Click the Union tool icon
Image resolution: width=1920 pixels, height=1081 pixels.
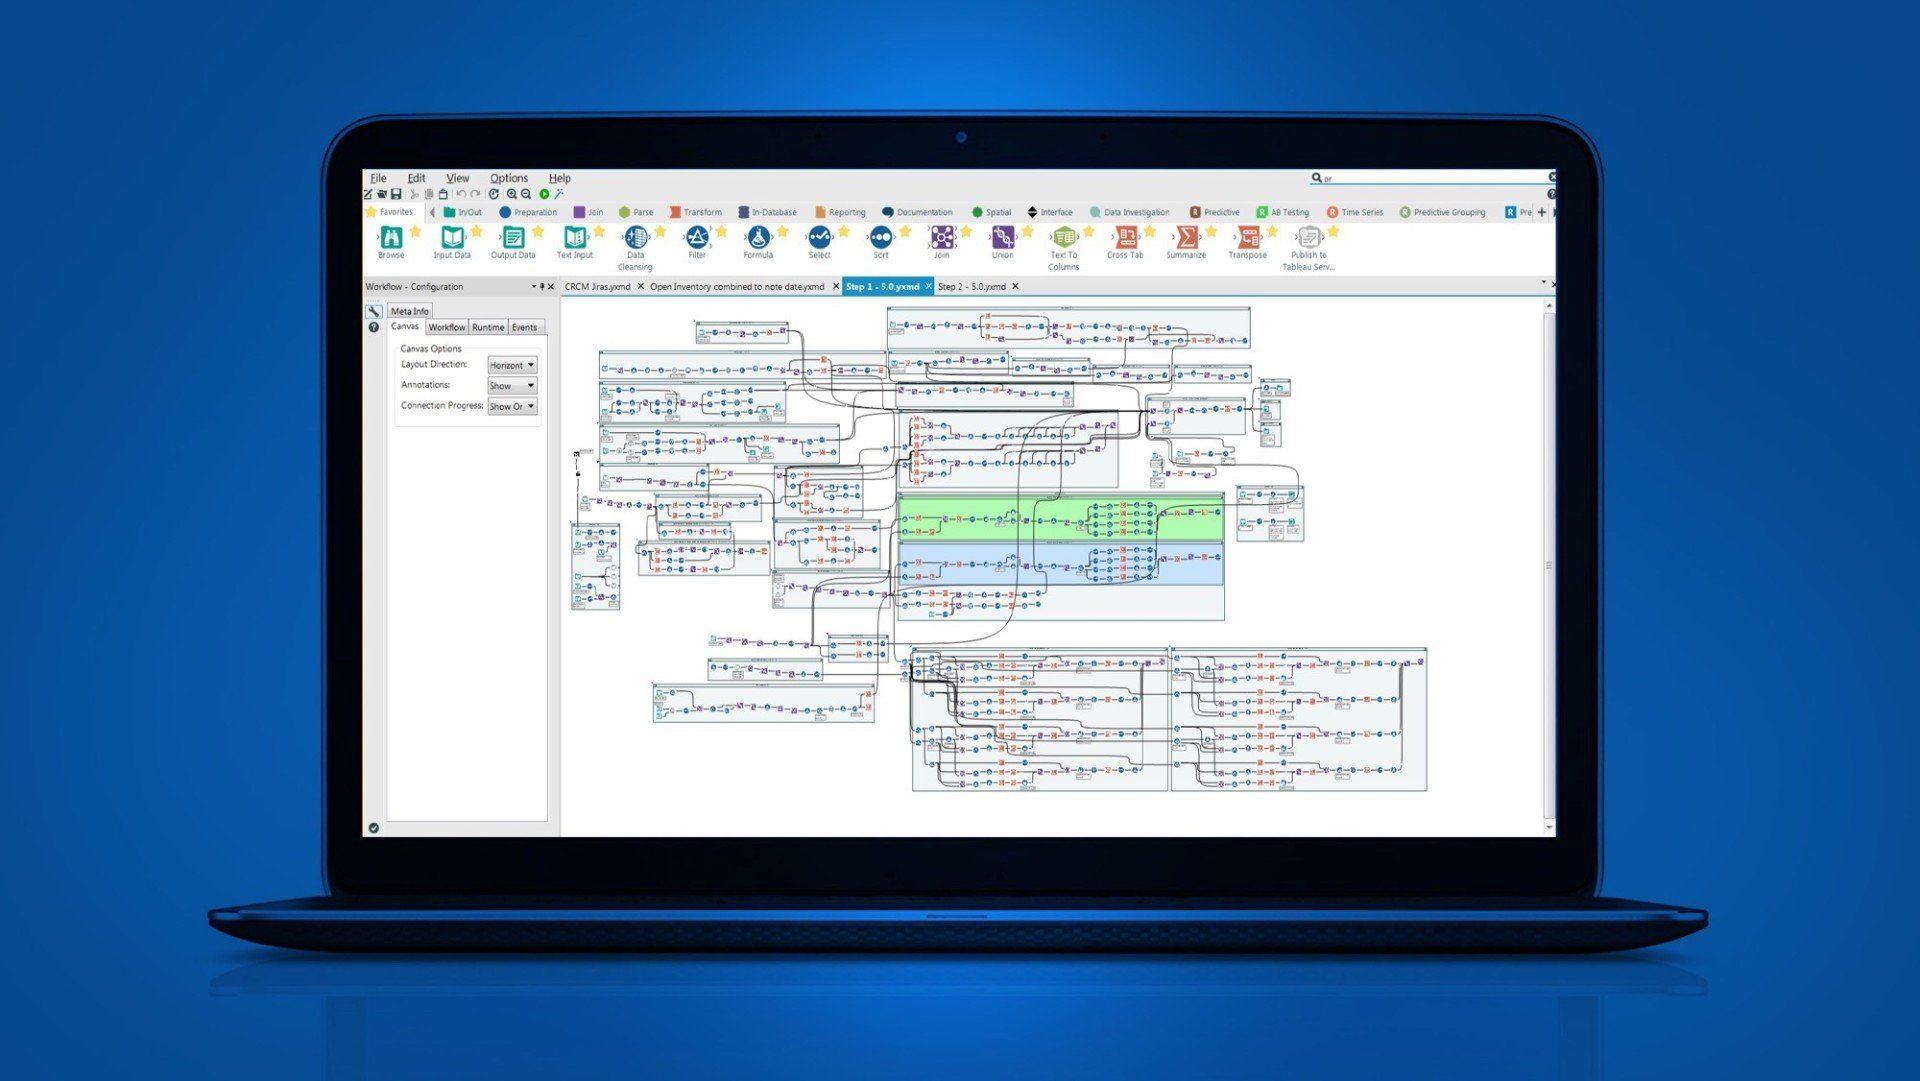tap(1002, 238)
